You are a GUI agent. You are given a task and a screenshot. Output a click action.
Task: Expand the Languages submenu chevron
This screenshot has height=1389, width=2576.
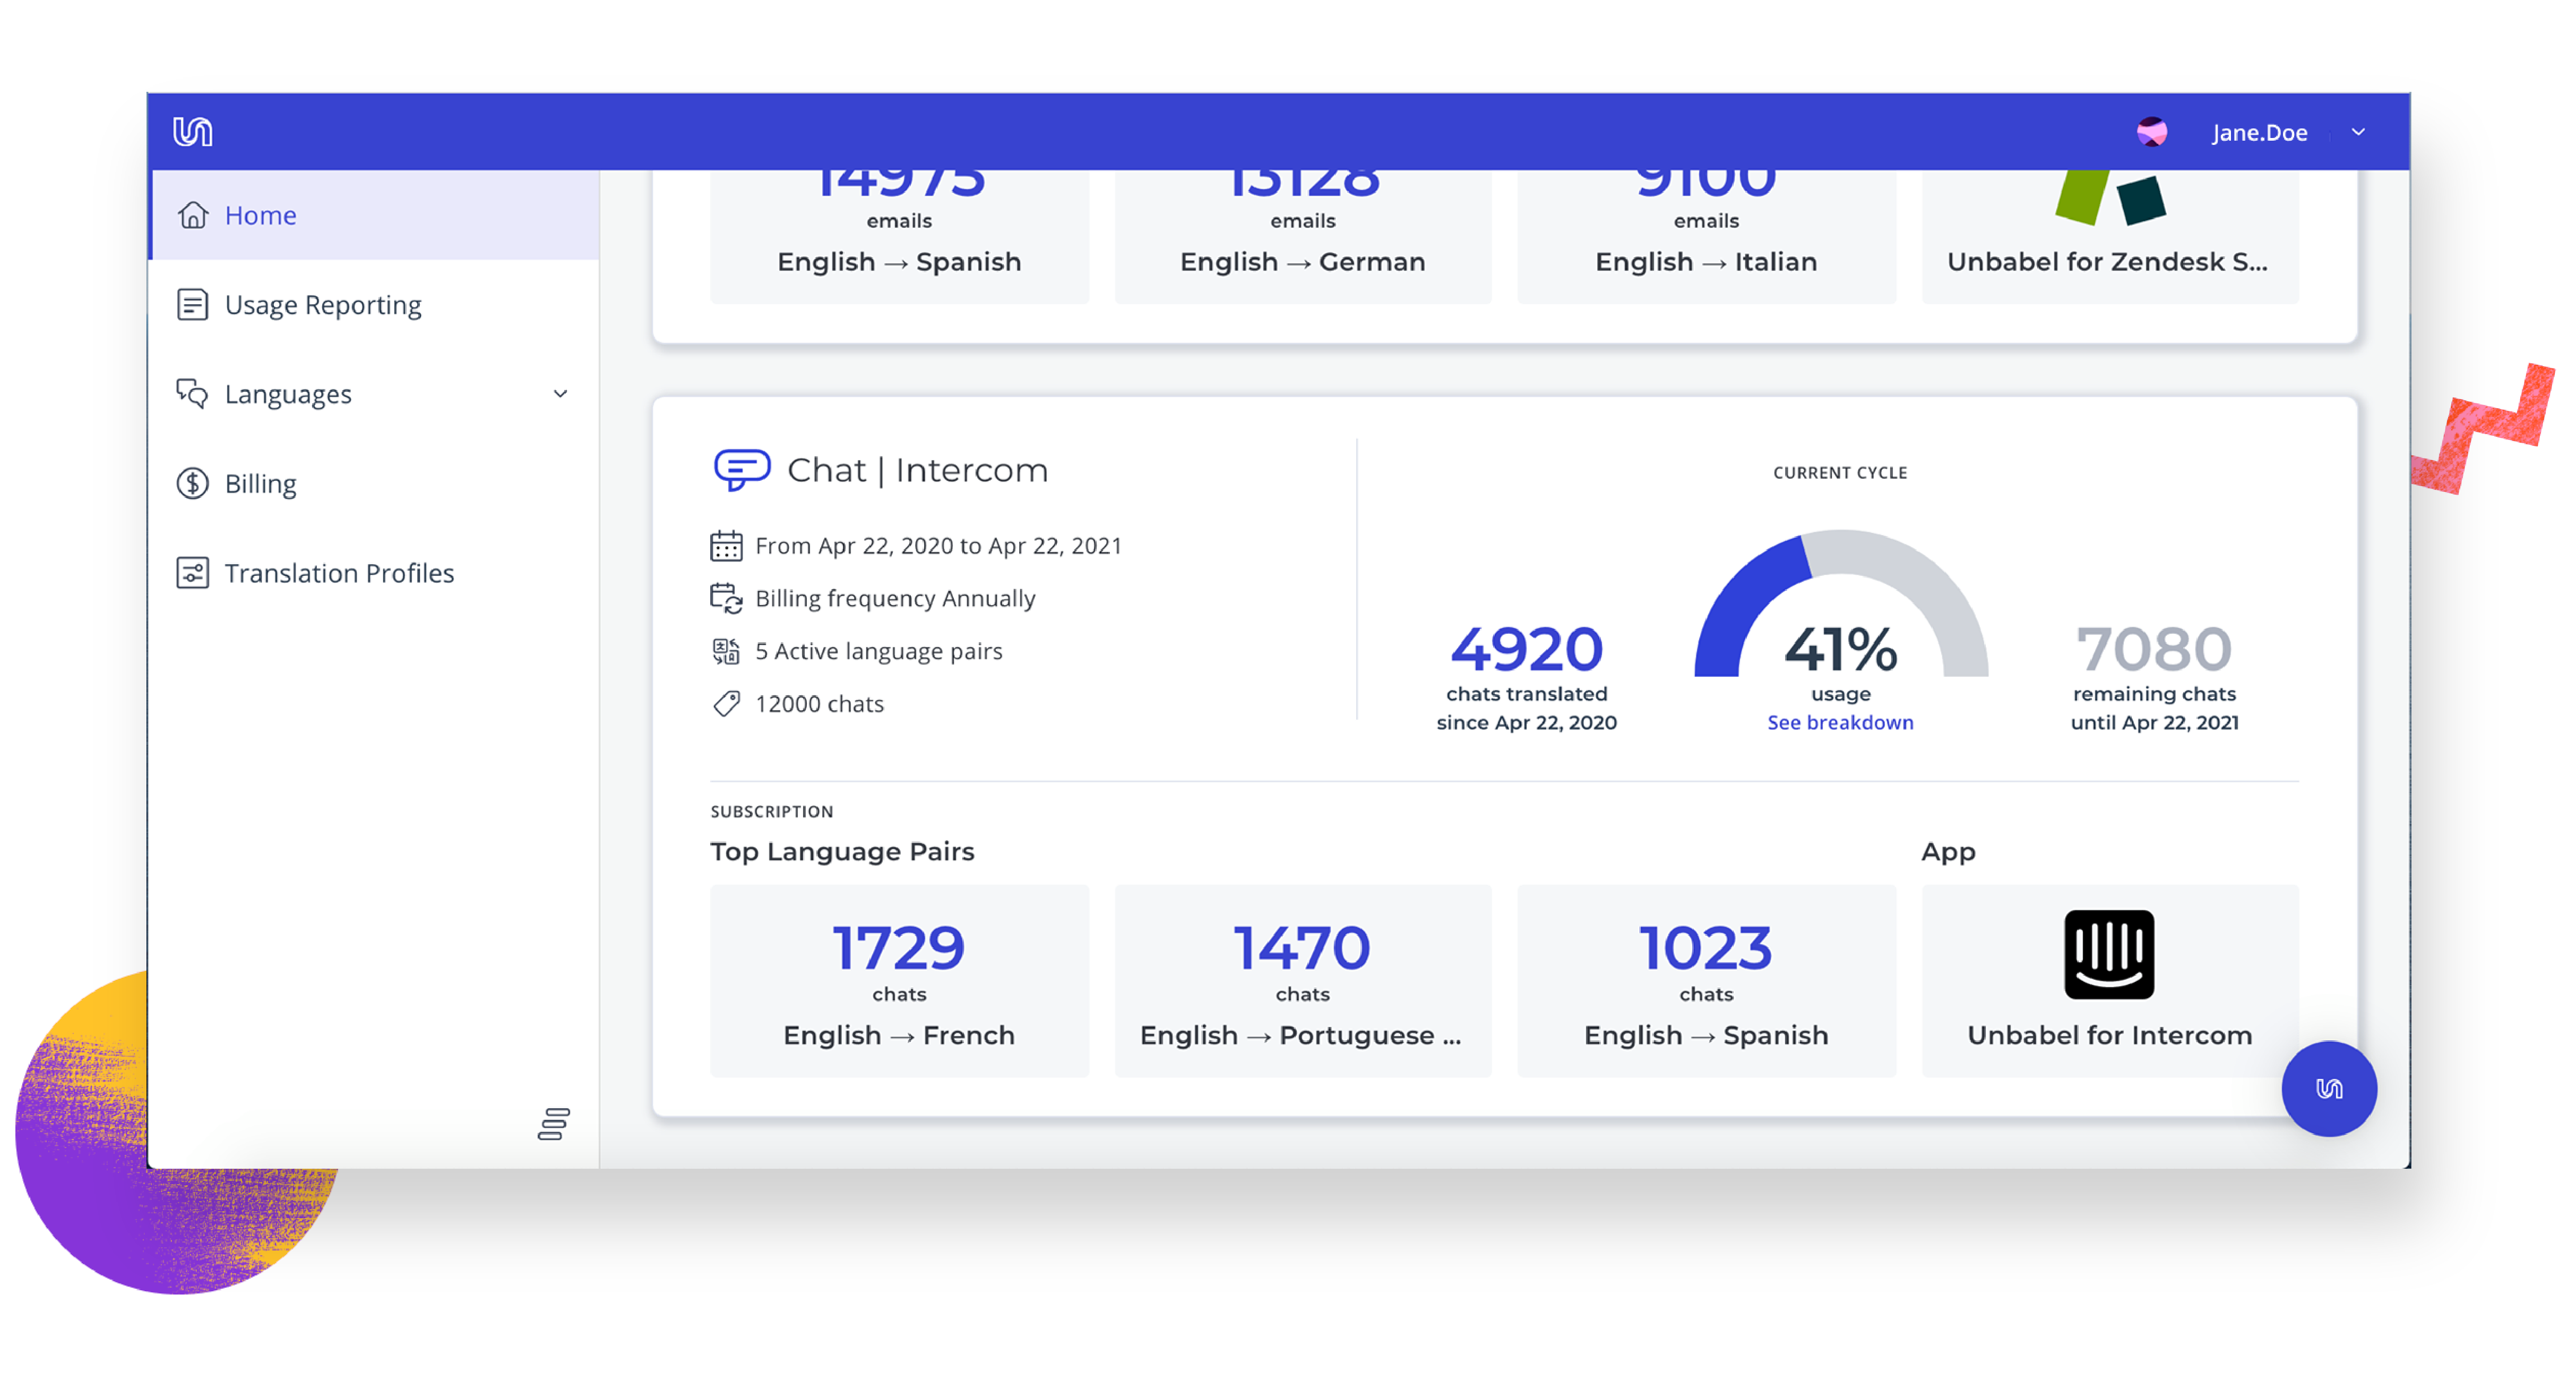click(x=560, y=394)
